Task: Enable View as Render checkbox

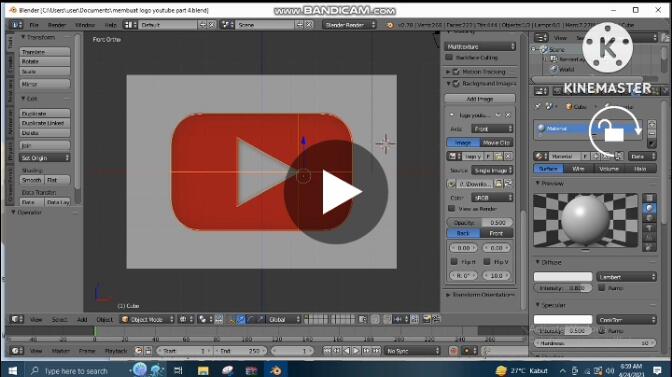Action: click(x=451, y=209)
